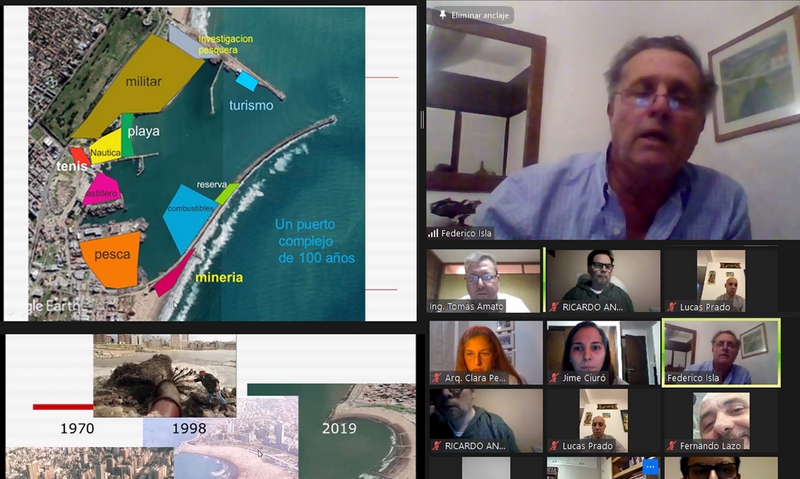800x479 pixels.
Task: Click muted mic icon on Jime Ciuró tile
Action: [553, 378]
